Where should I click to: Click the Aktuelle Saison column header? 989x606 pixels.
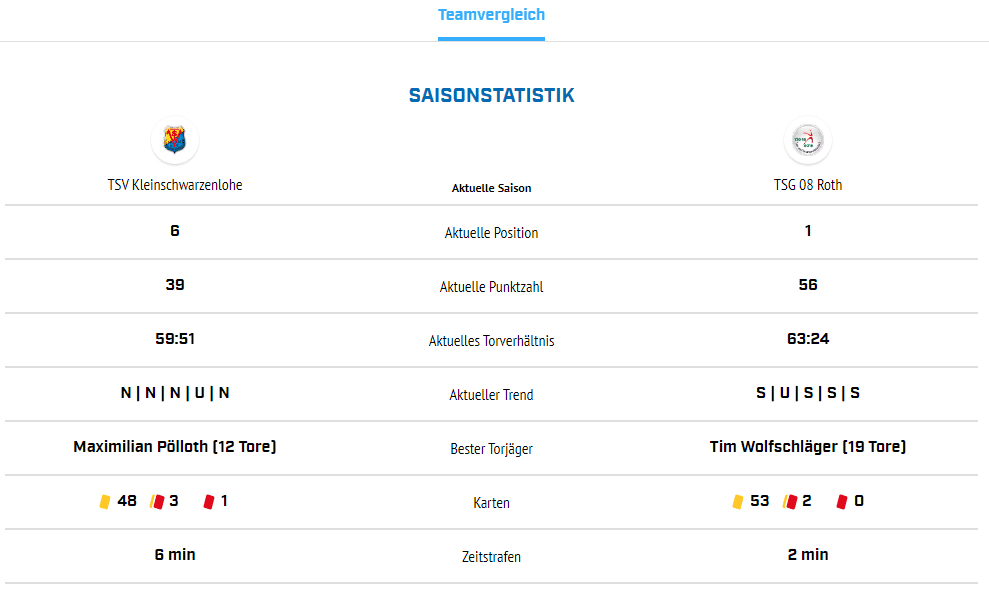pyautogui.click(x=491, y=188)
